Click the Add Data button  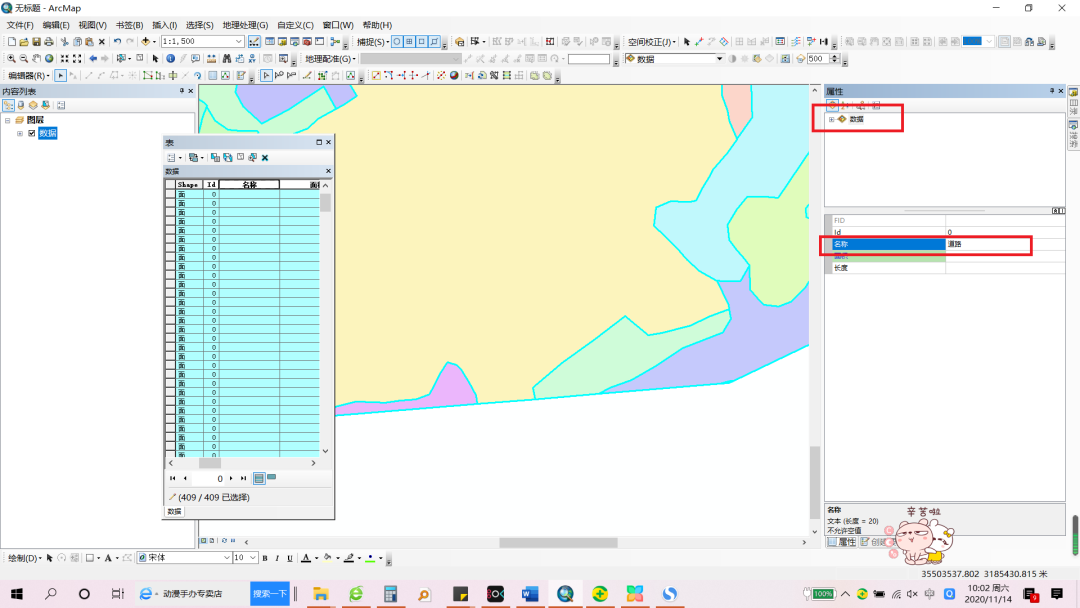coord(145,42)
